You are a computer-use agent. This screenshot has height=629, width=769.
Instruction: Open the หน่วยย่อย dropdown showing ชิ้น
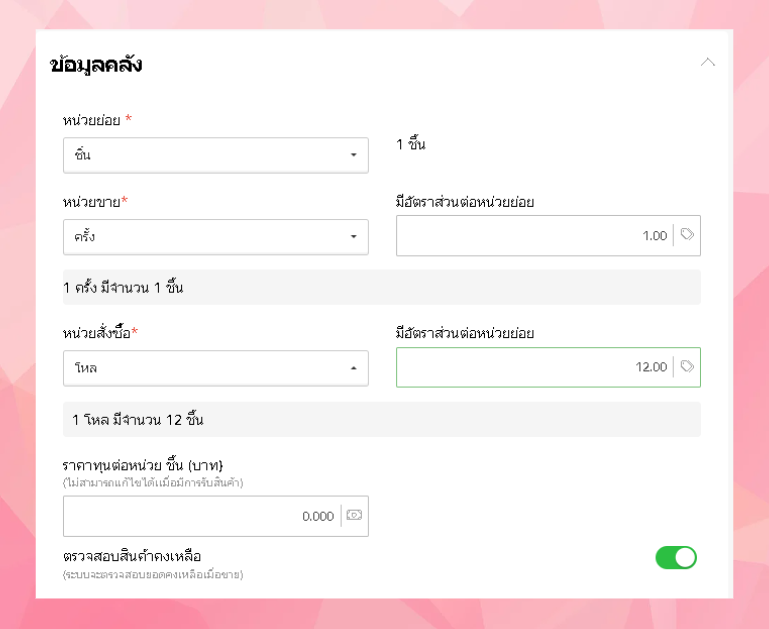pyautogui.click(x=215, y=155)
